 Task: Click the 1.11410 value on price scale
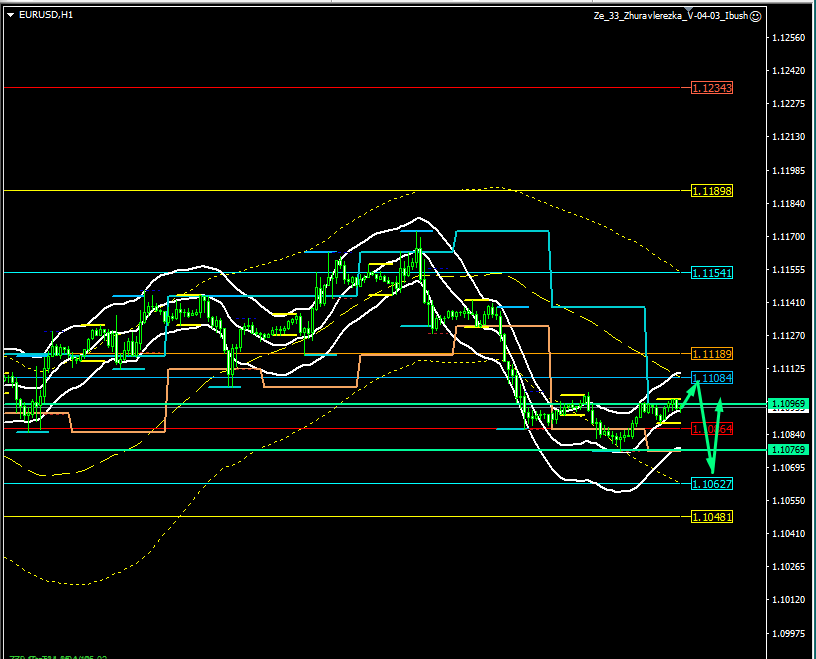[x=788, y=302]
